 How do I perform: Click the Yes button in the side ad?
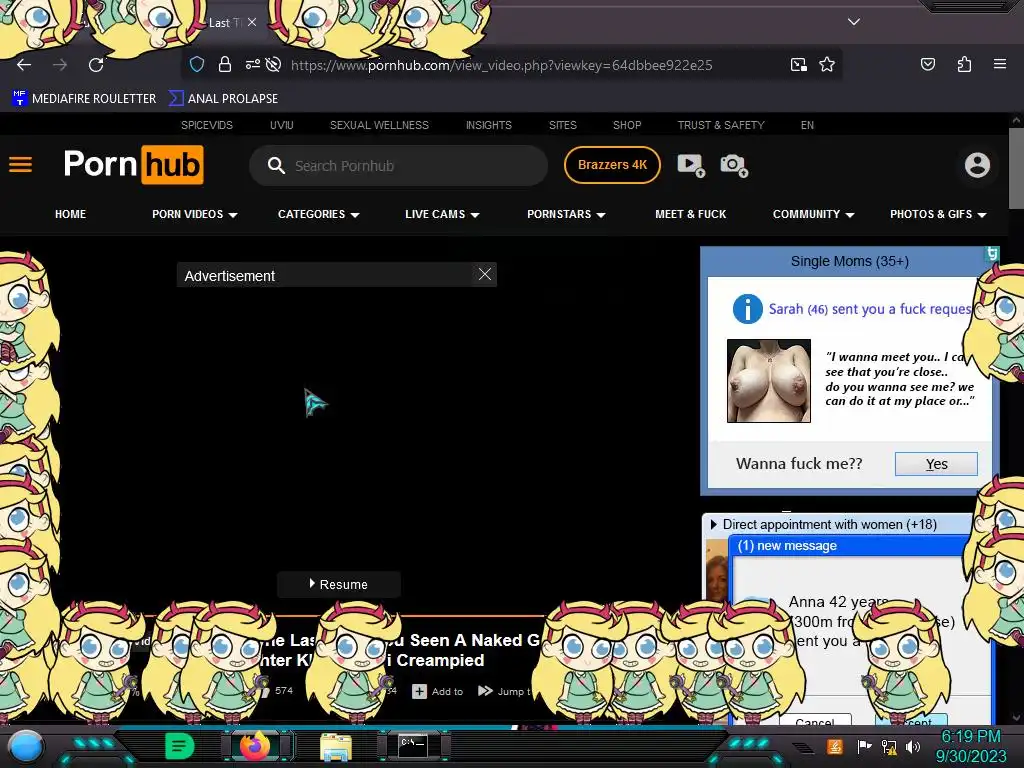click(x=936, y=464)
